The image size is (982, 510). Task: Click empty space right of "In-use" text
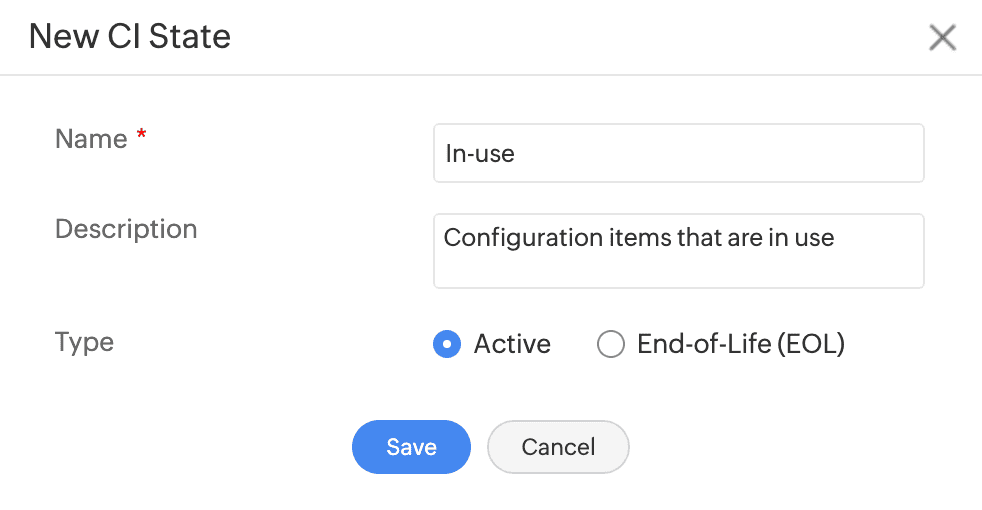tap(720, 154)
